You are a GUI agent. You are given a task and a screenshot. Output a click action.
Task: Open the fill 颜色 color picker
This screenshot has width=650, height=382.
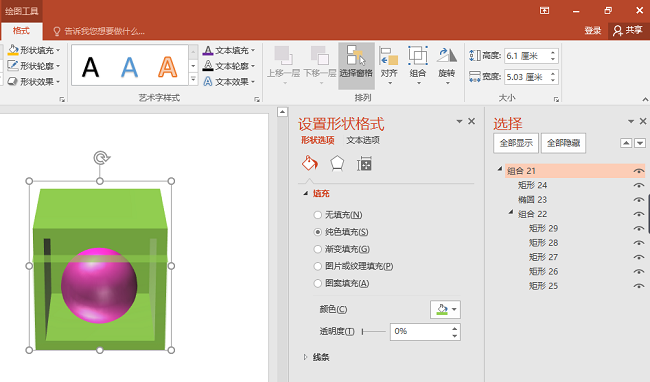coord(445,309)
